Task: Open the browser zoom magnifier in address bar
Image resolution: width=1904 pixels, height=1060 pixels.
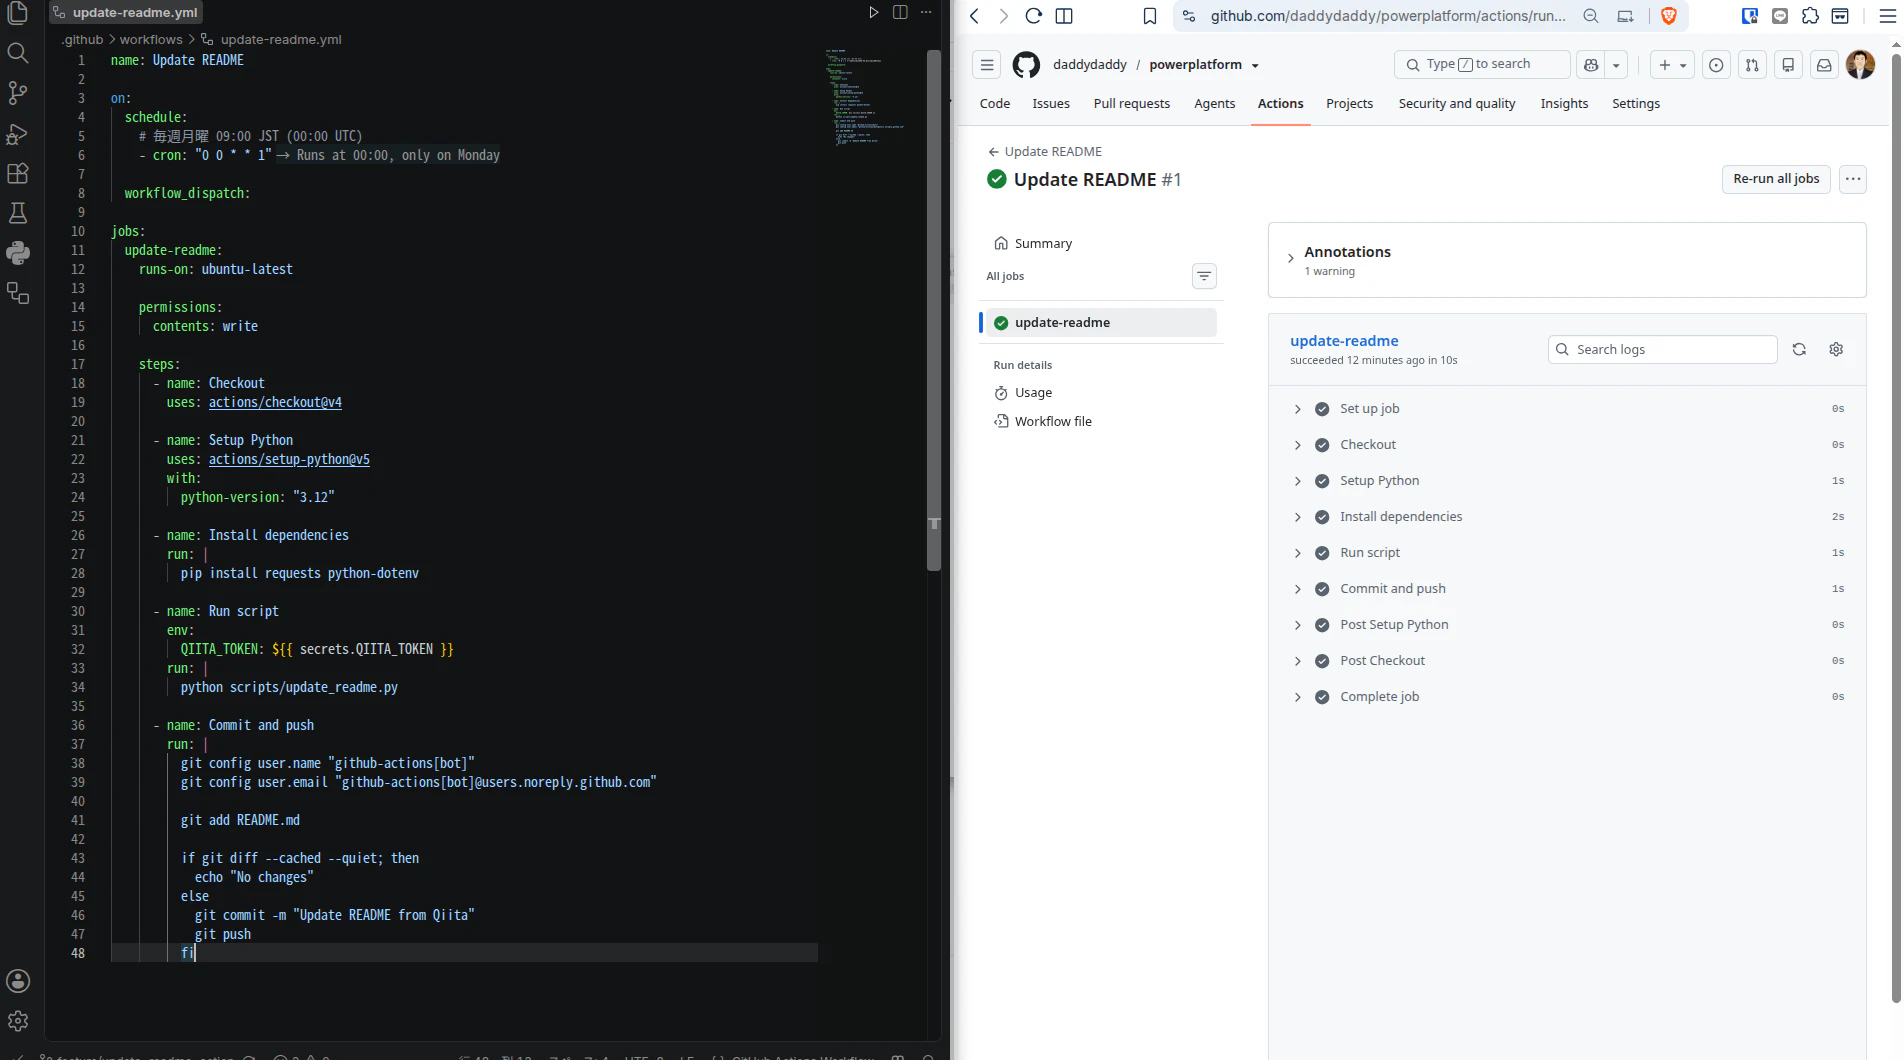Action: (x=1591, y=16)
